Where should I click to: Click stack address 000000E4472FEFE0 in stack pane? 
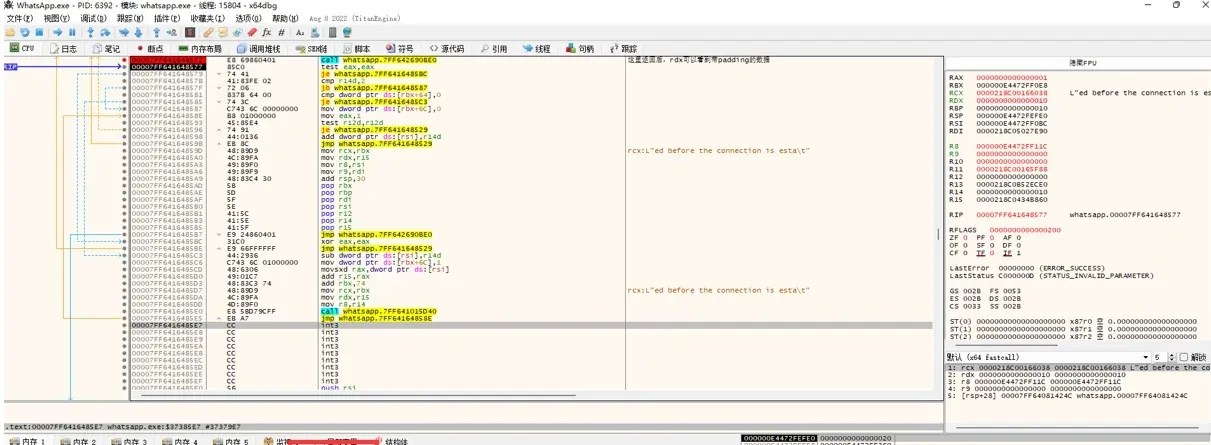point(779,438)
